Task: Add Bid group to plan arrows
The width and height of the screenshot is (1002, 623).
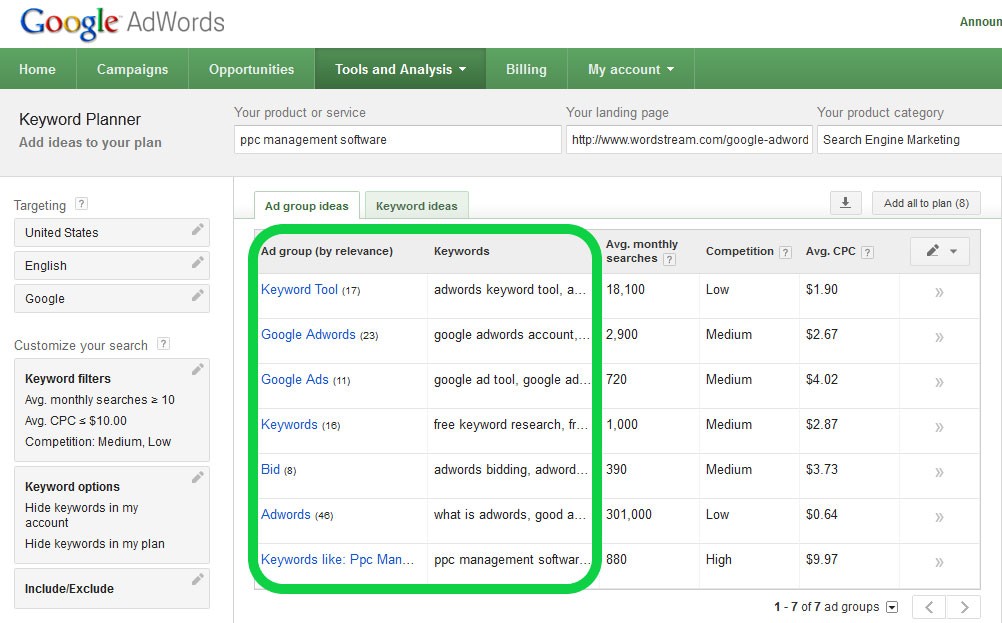Action: pos(939,473)
